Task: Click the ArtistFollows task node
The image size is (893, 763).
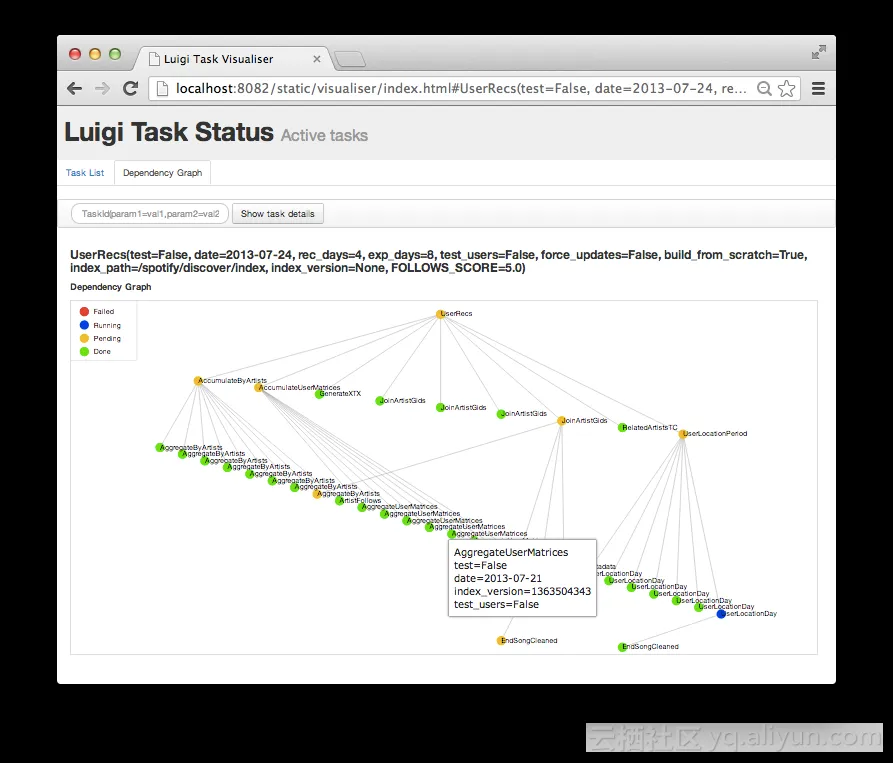Action: tap(337, 500)
